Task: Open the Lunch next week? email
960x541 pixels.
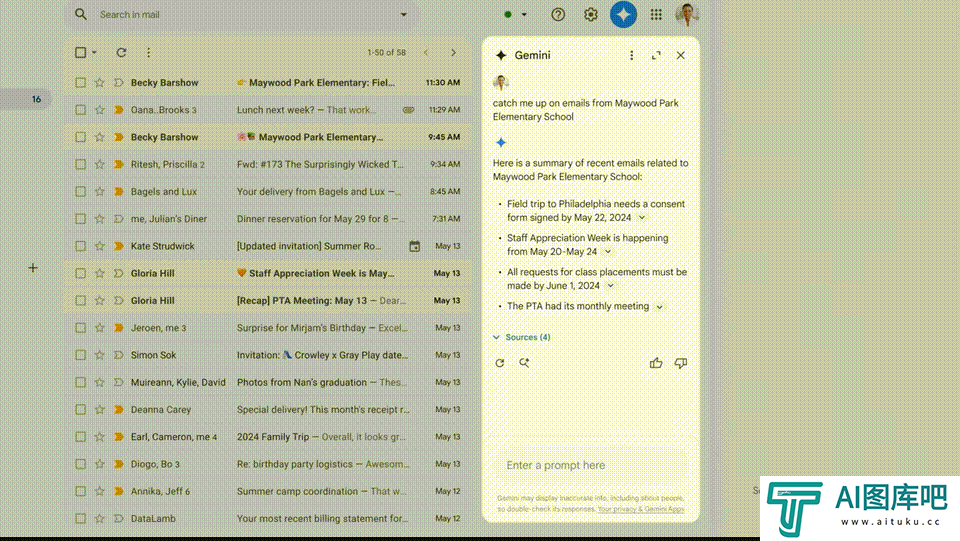Action: click(x=307, y=110)
